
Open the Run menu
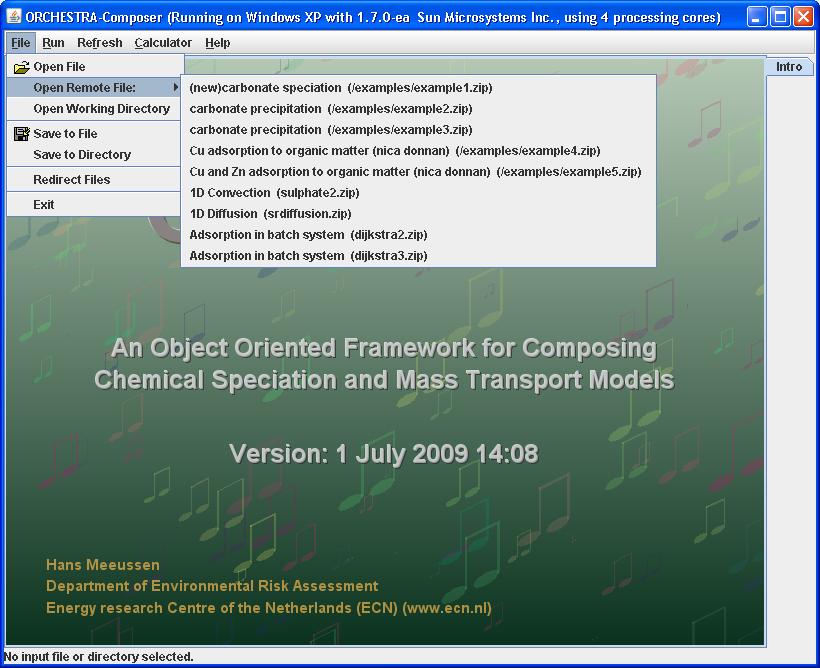click(53, 42)
